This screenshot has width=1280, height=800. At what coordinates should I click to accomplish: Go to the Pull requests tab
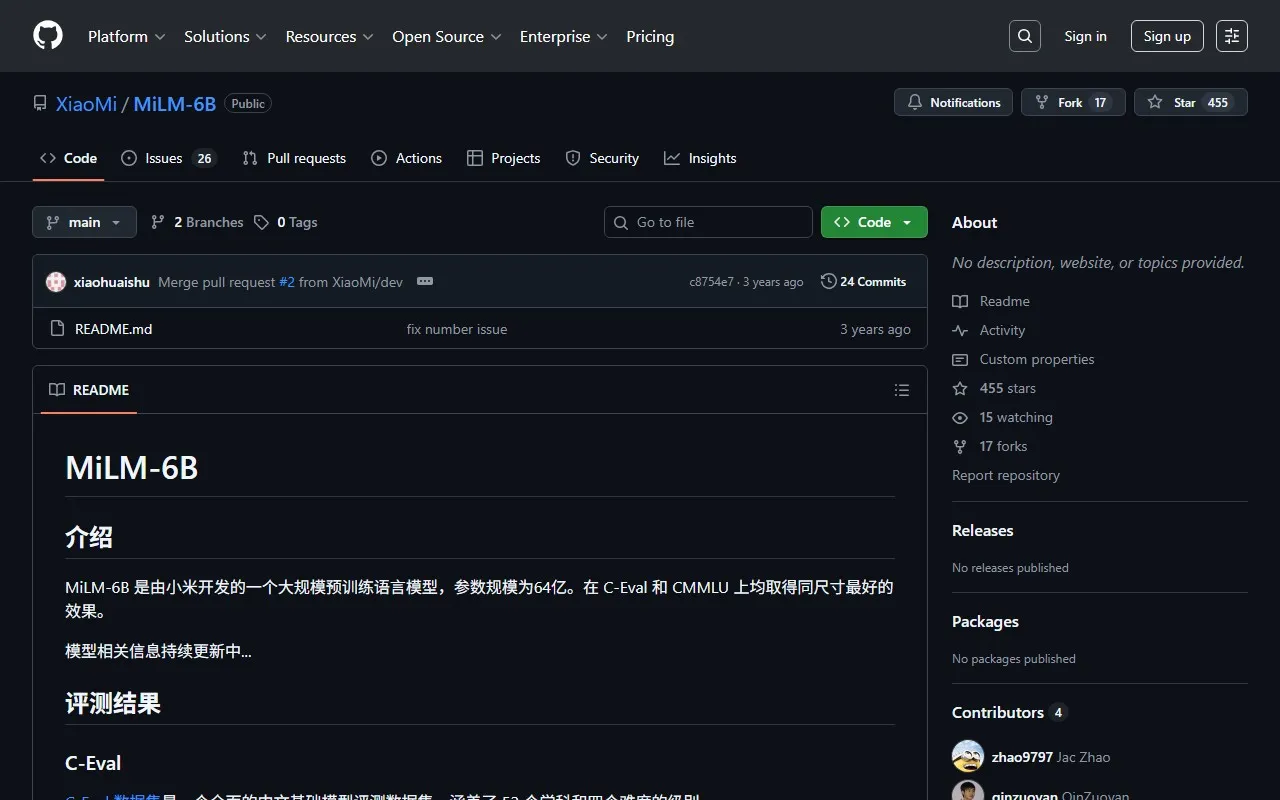point(294,158)
